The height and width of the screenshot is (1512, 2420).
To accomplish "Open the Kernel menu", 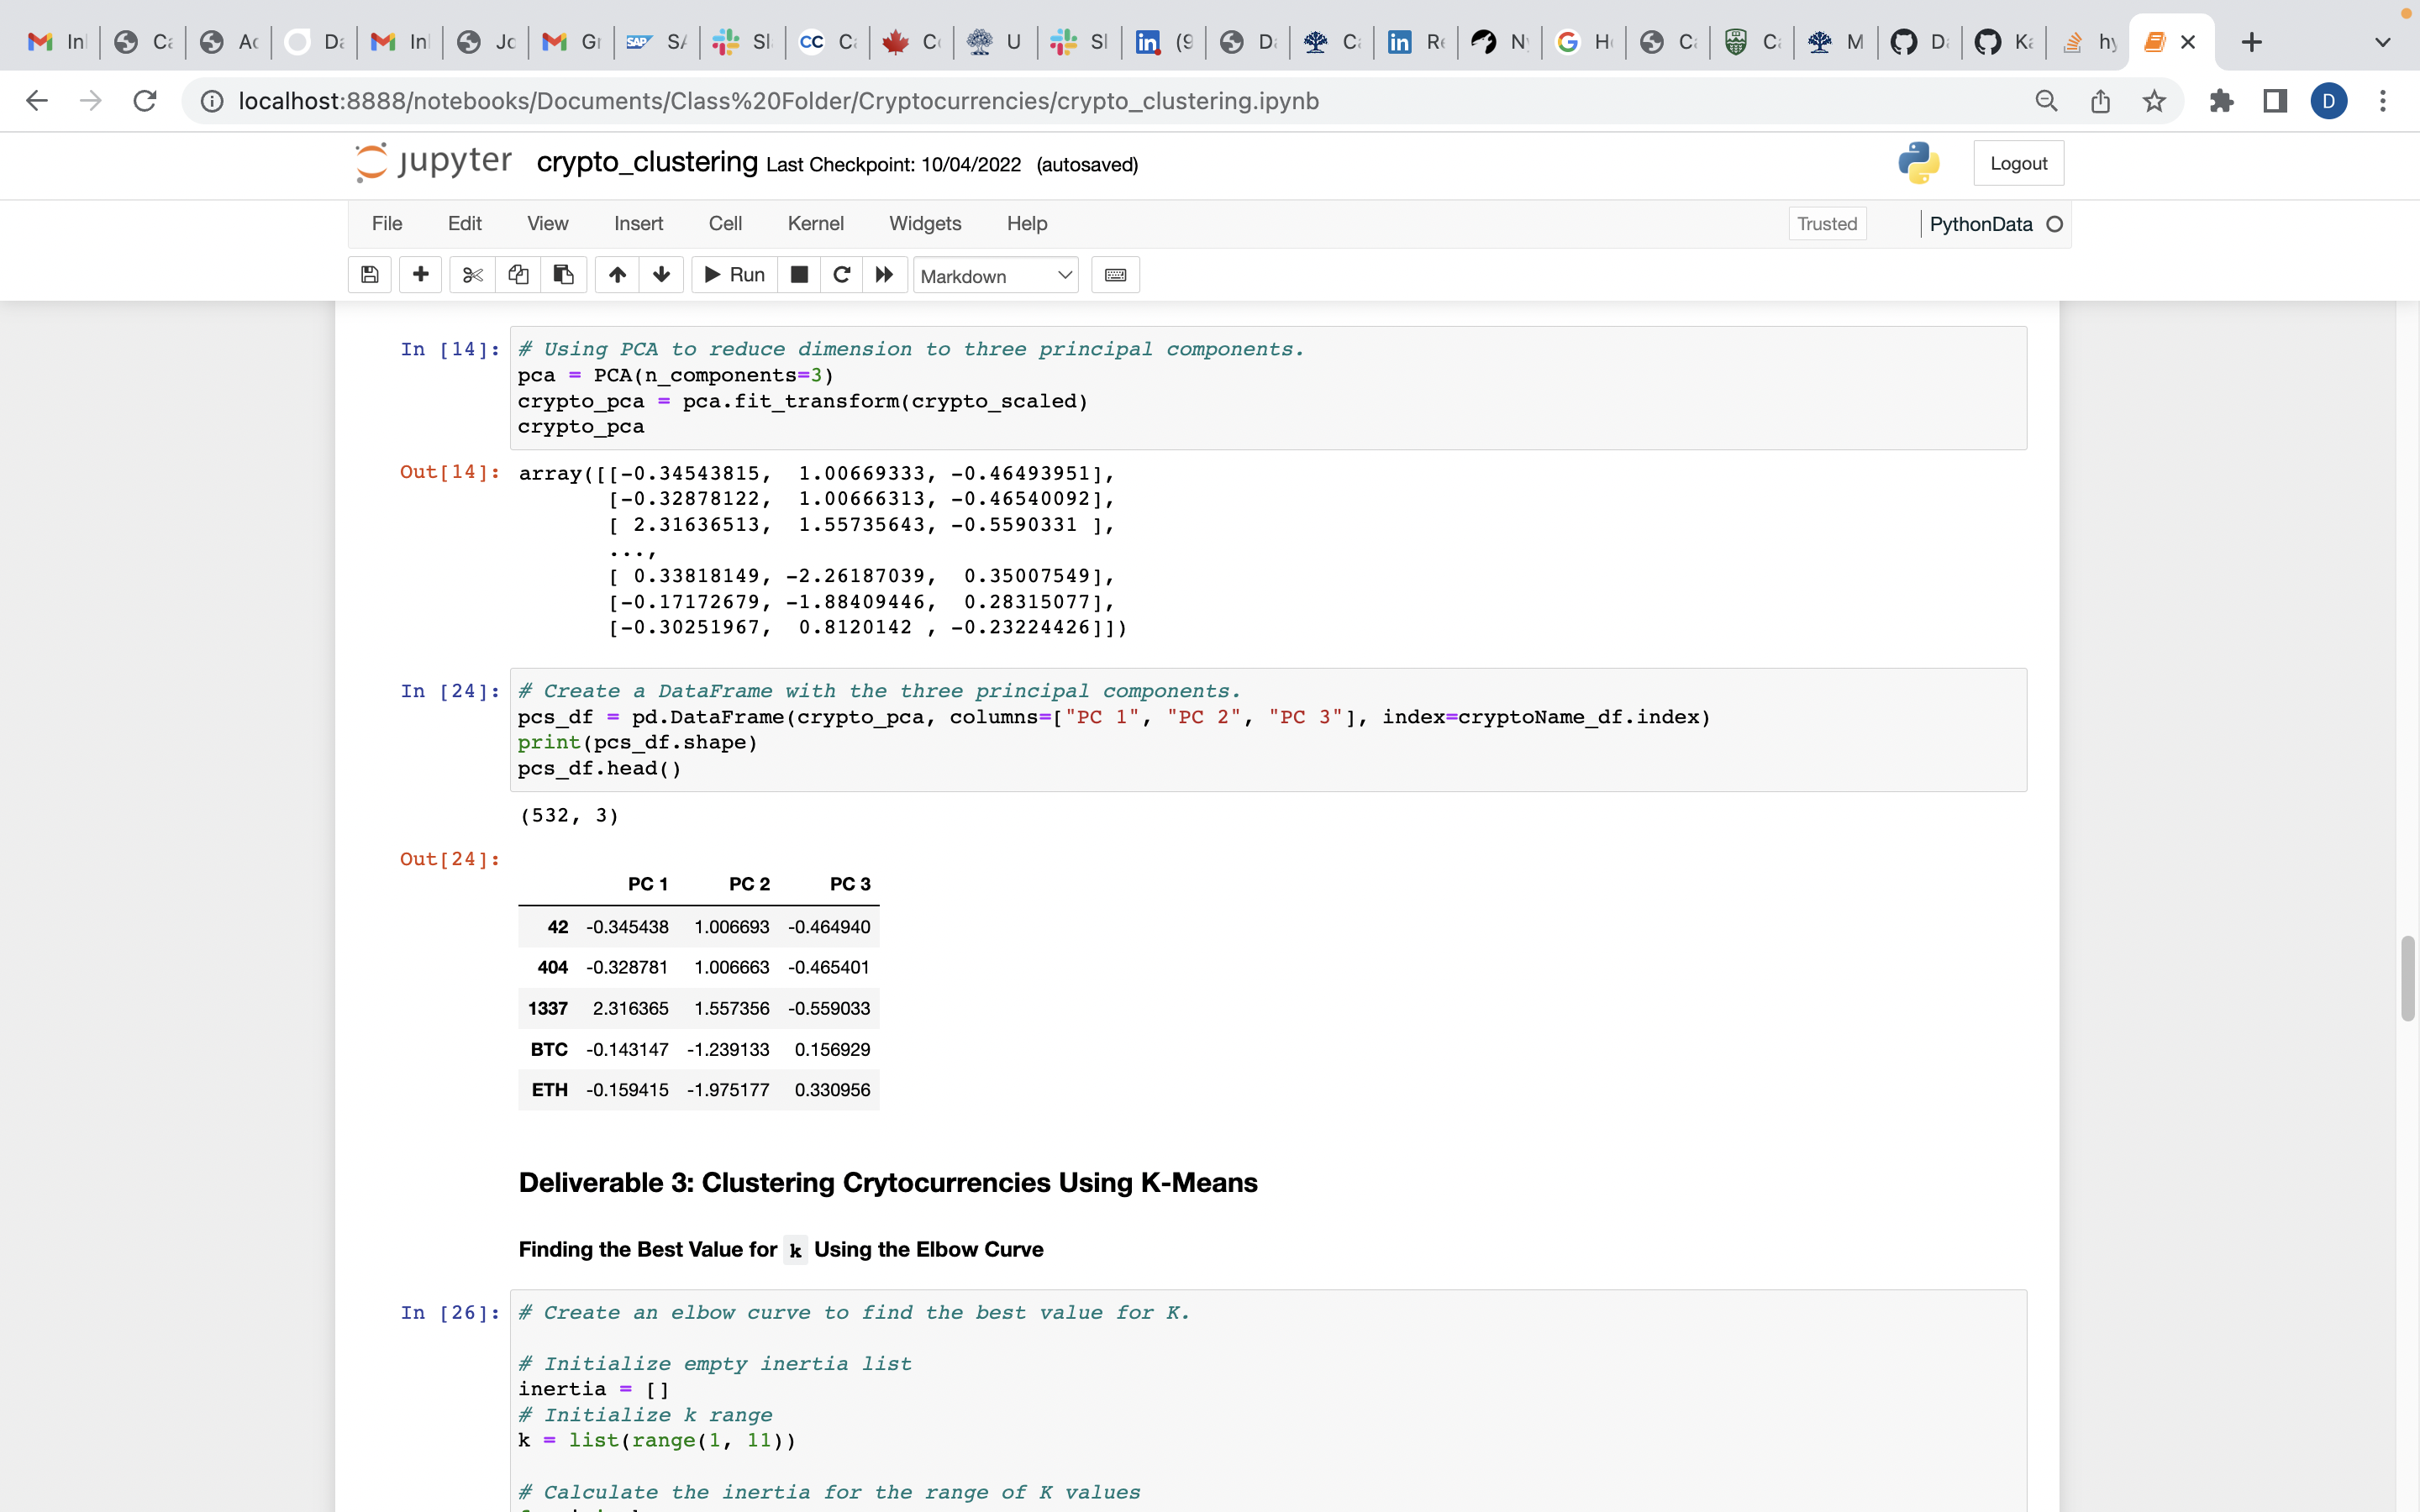I will 815,223.
